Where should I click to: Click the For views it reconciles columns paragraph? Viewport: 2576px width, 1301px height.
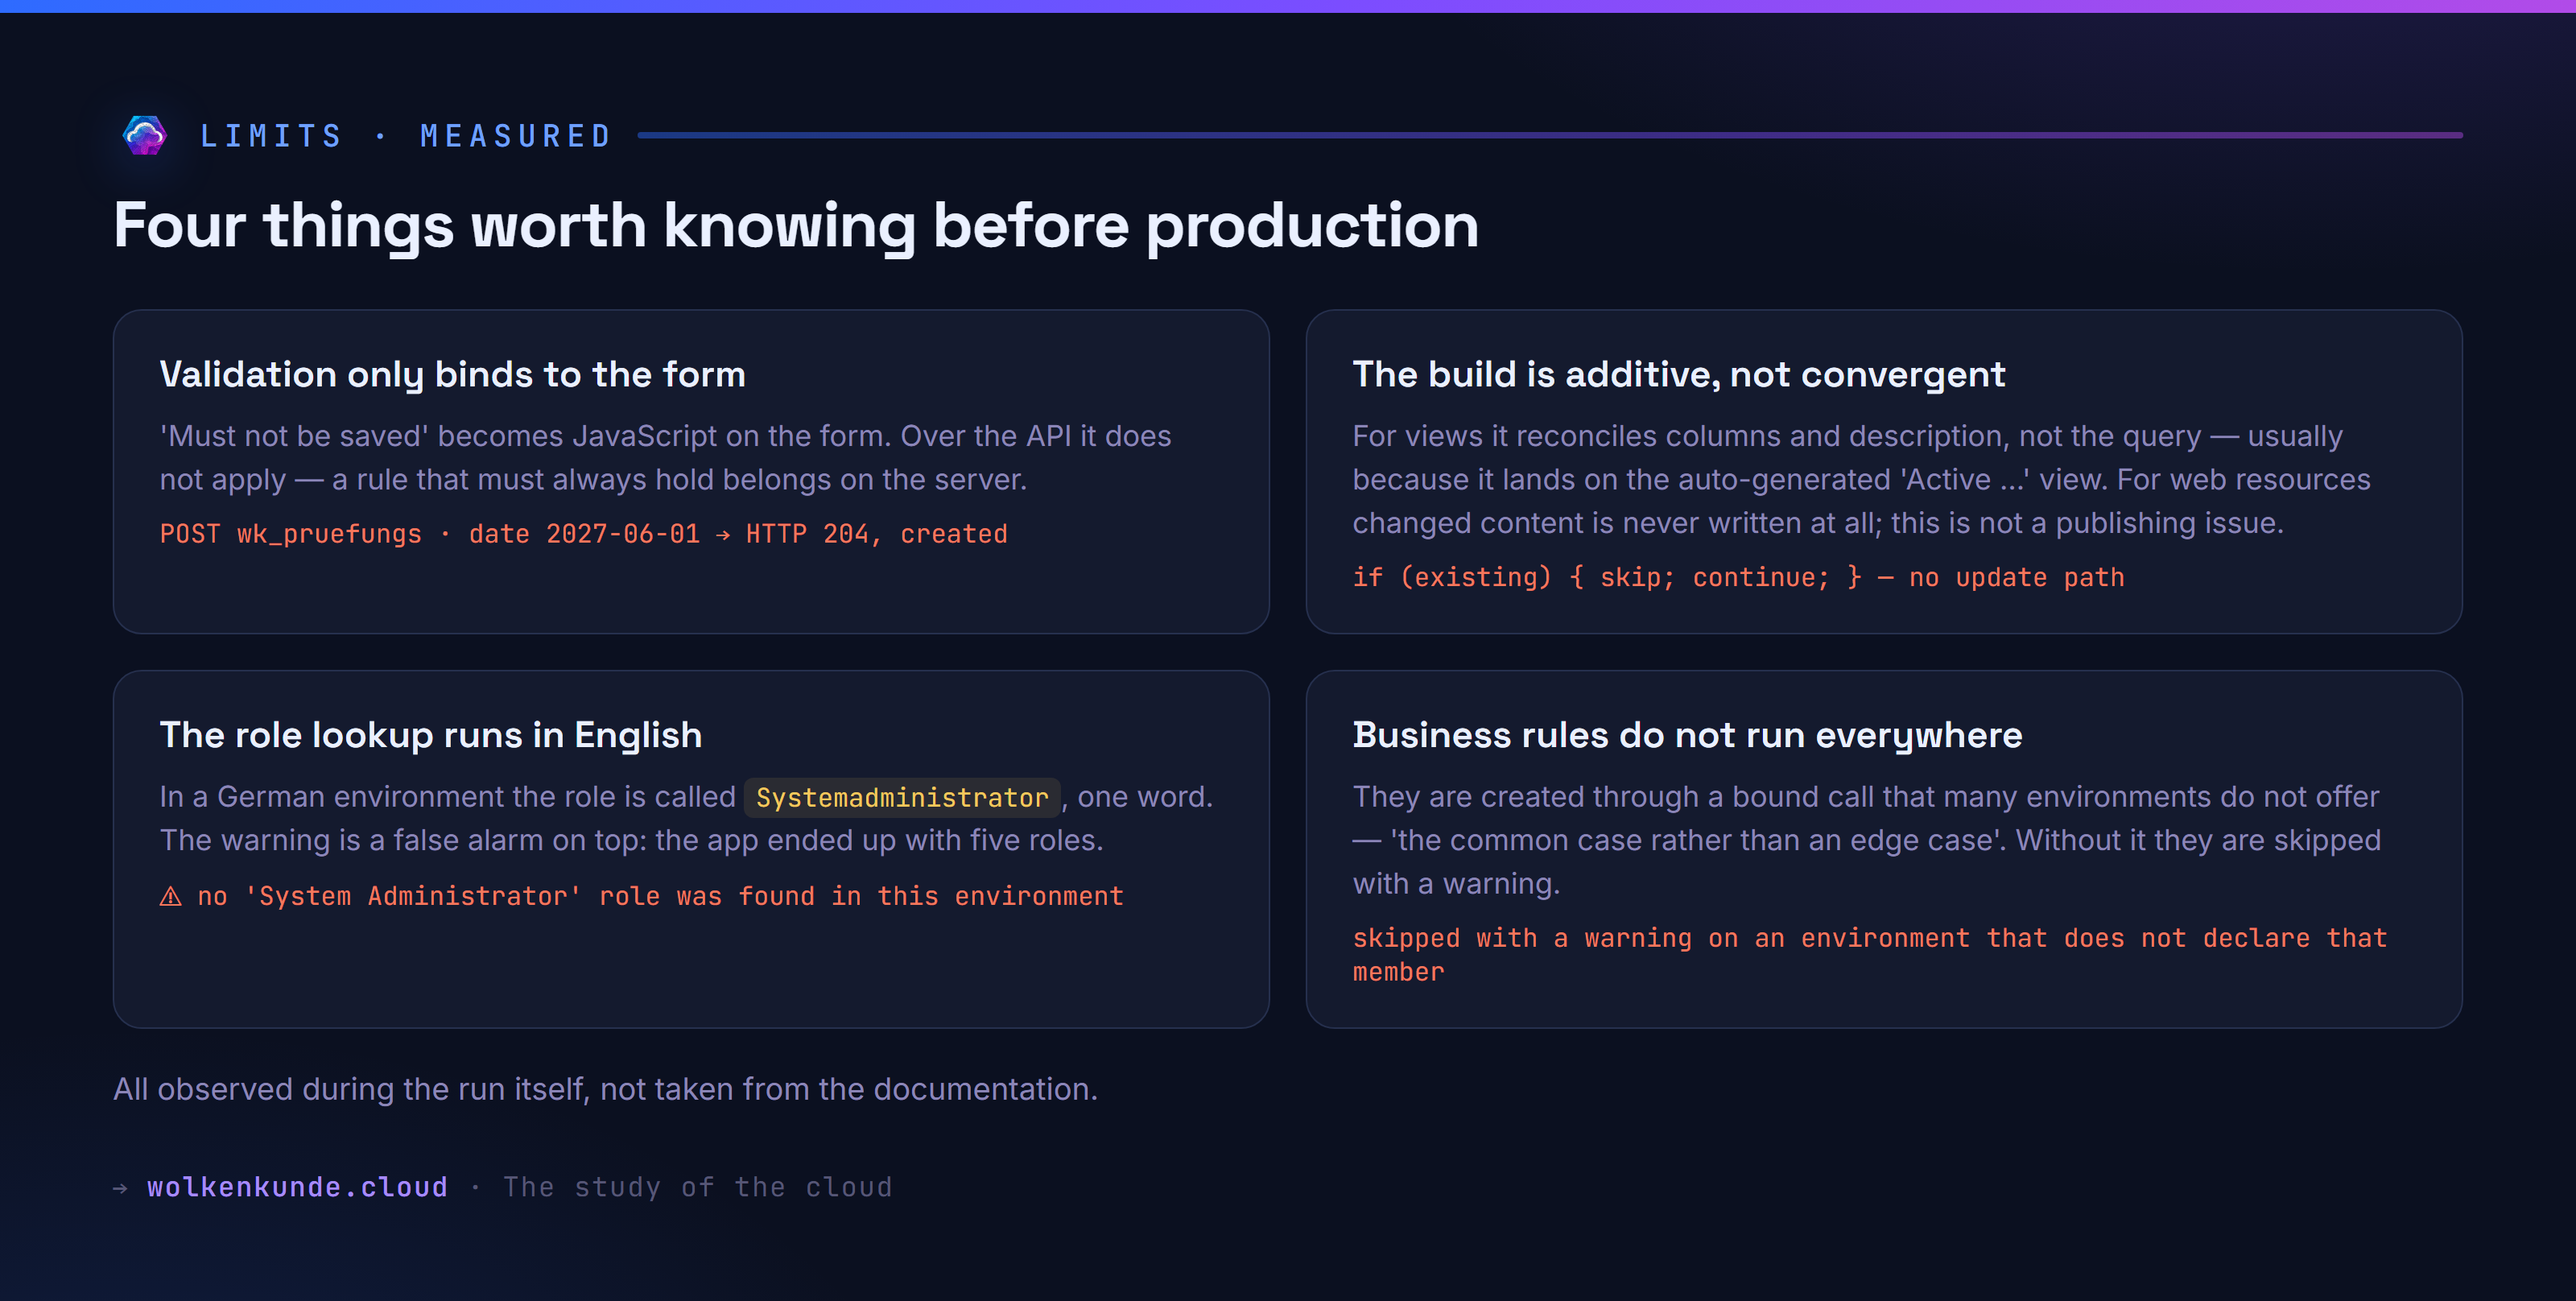click(1861, 479)
